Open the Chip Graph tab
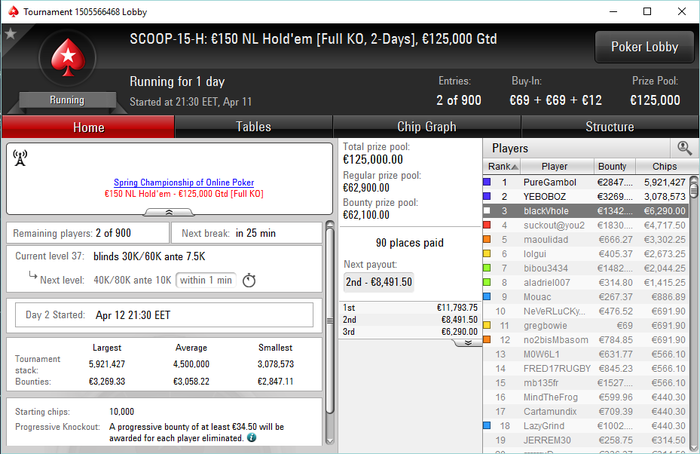Screen dimensions: 700x454 [427, 127]
